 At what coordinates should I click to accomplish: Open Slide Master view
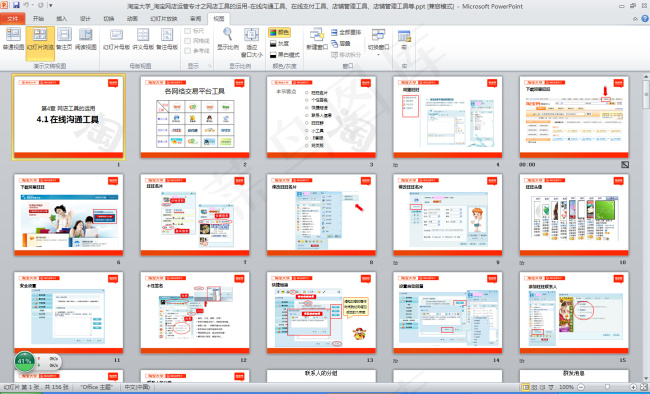pos(116,39)
